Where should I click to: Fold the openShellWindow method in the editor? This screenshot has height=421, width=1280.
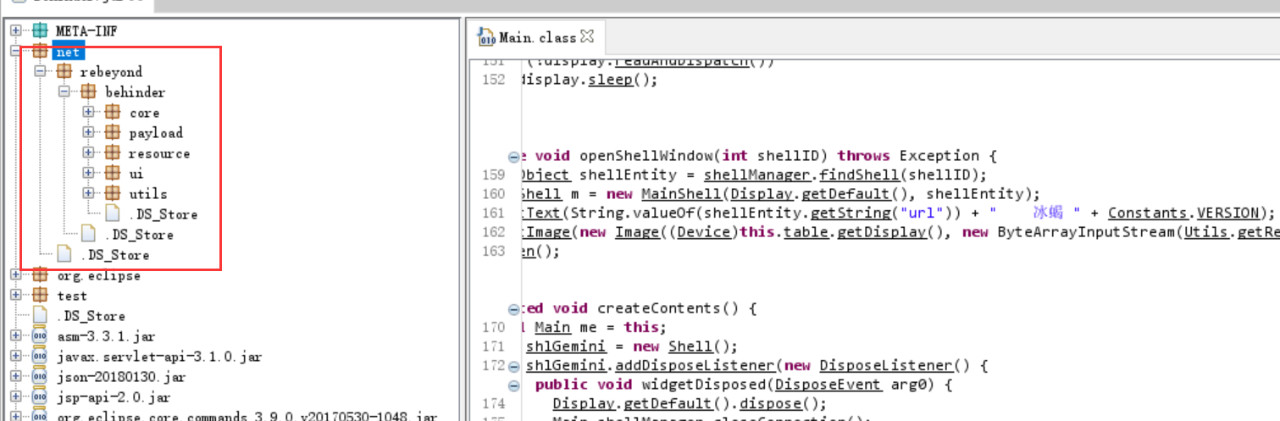click(x=514, y=156)
